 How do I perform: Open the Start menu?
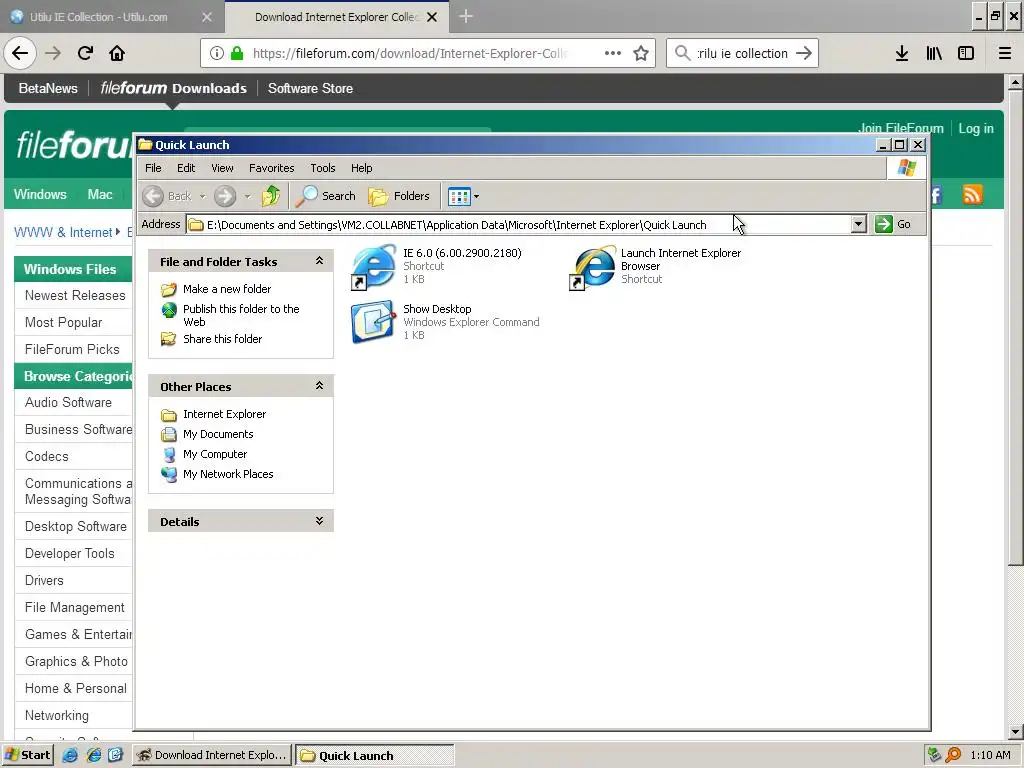tap(27, 755)
